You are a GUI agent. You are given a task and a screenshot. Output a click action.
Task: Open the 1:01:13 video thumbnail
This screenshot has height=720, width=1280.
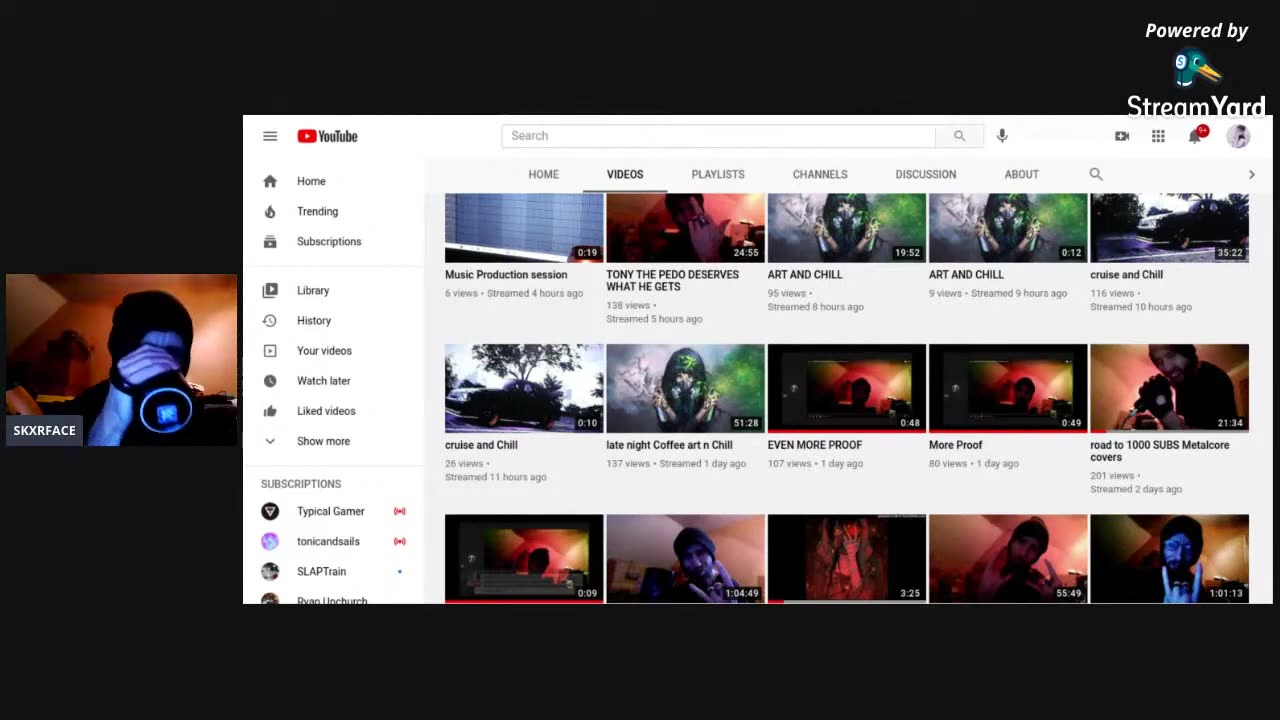click(1170, 558)
